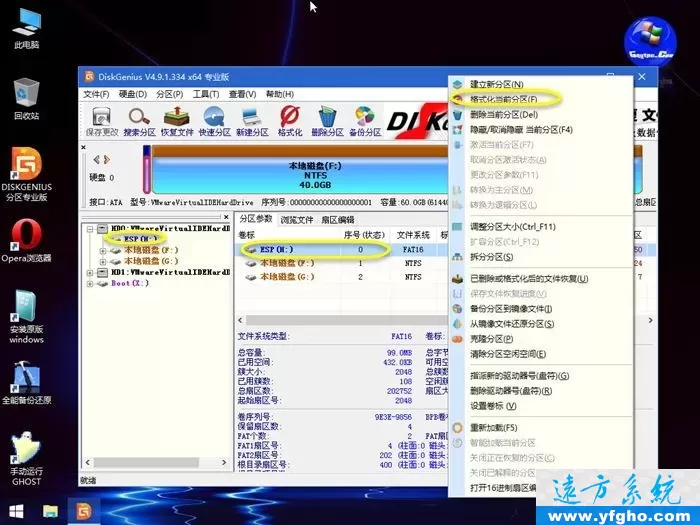Switch to the 扇区编辑 tab

coord(338,220)
